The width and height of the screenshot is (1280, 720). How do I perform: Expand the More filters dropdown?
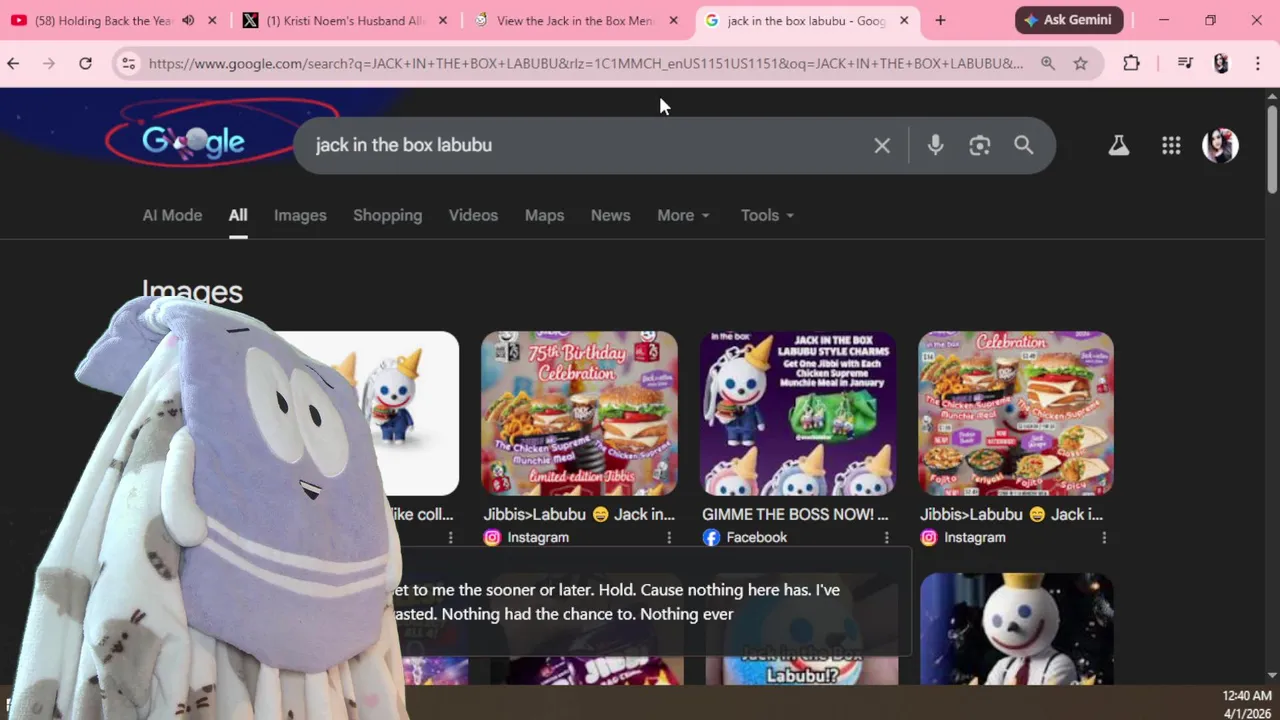pos(683,215)
